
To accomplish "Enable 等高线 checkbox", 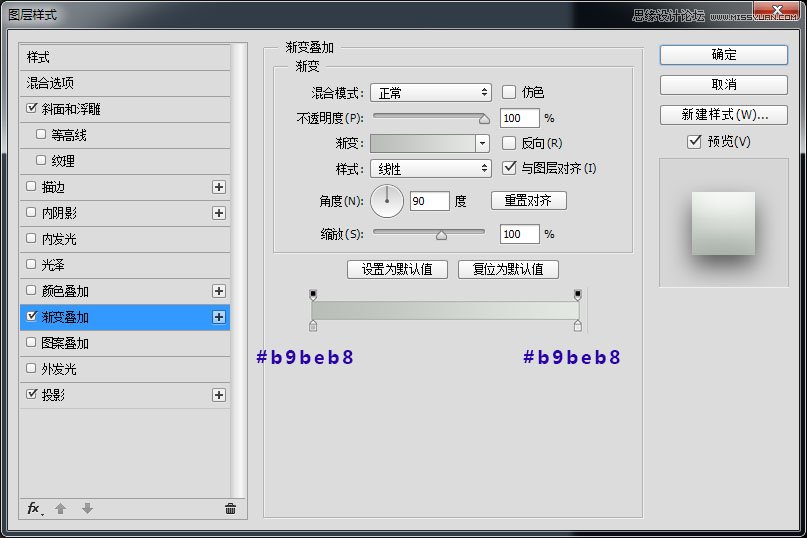I will click(41, 134).
